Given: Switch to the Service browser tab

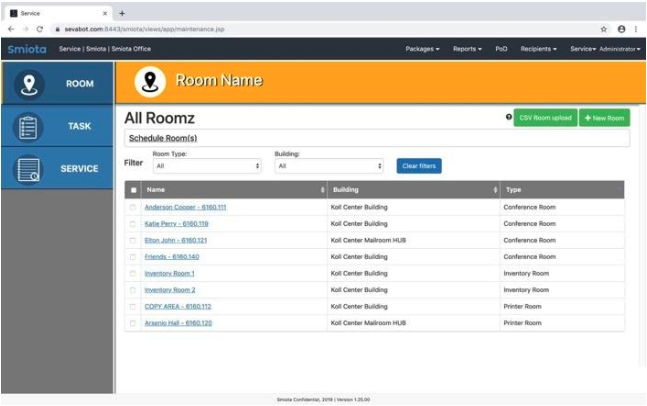Looking at the screenshot, I should pyautogui.click(x=58, y=13).
